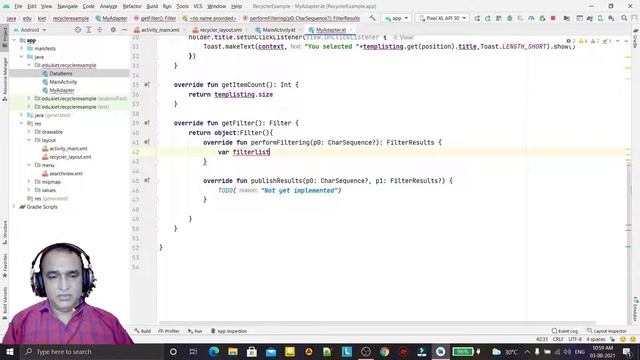Open the File menu
Screen dimensions: 640x360
coord(18,6)
